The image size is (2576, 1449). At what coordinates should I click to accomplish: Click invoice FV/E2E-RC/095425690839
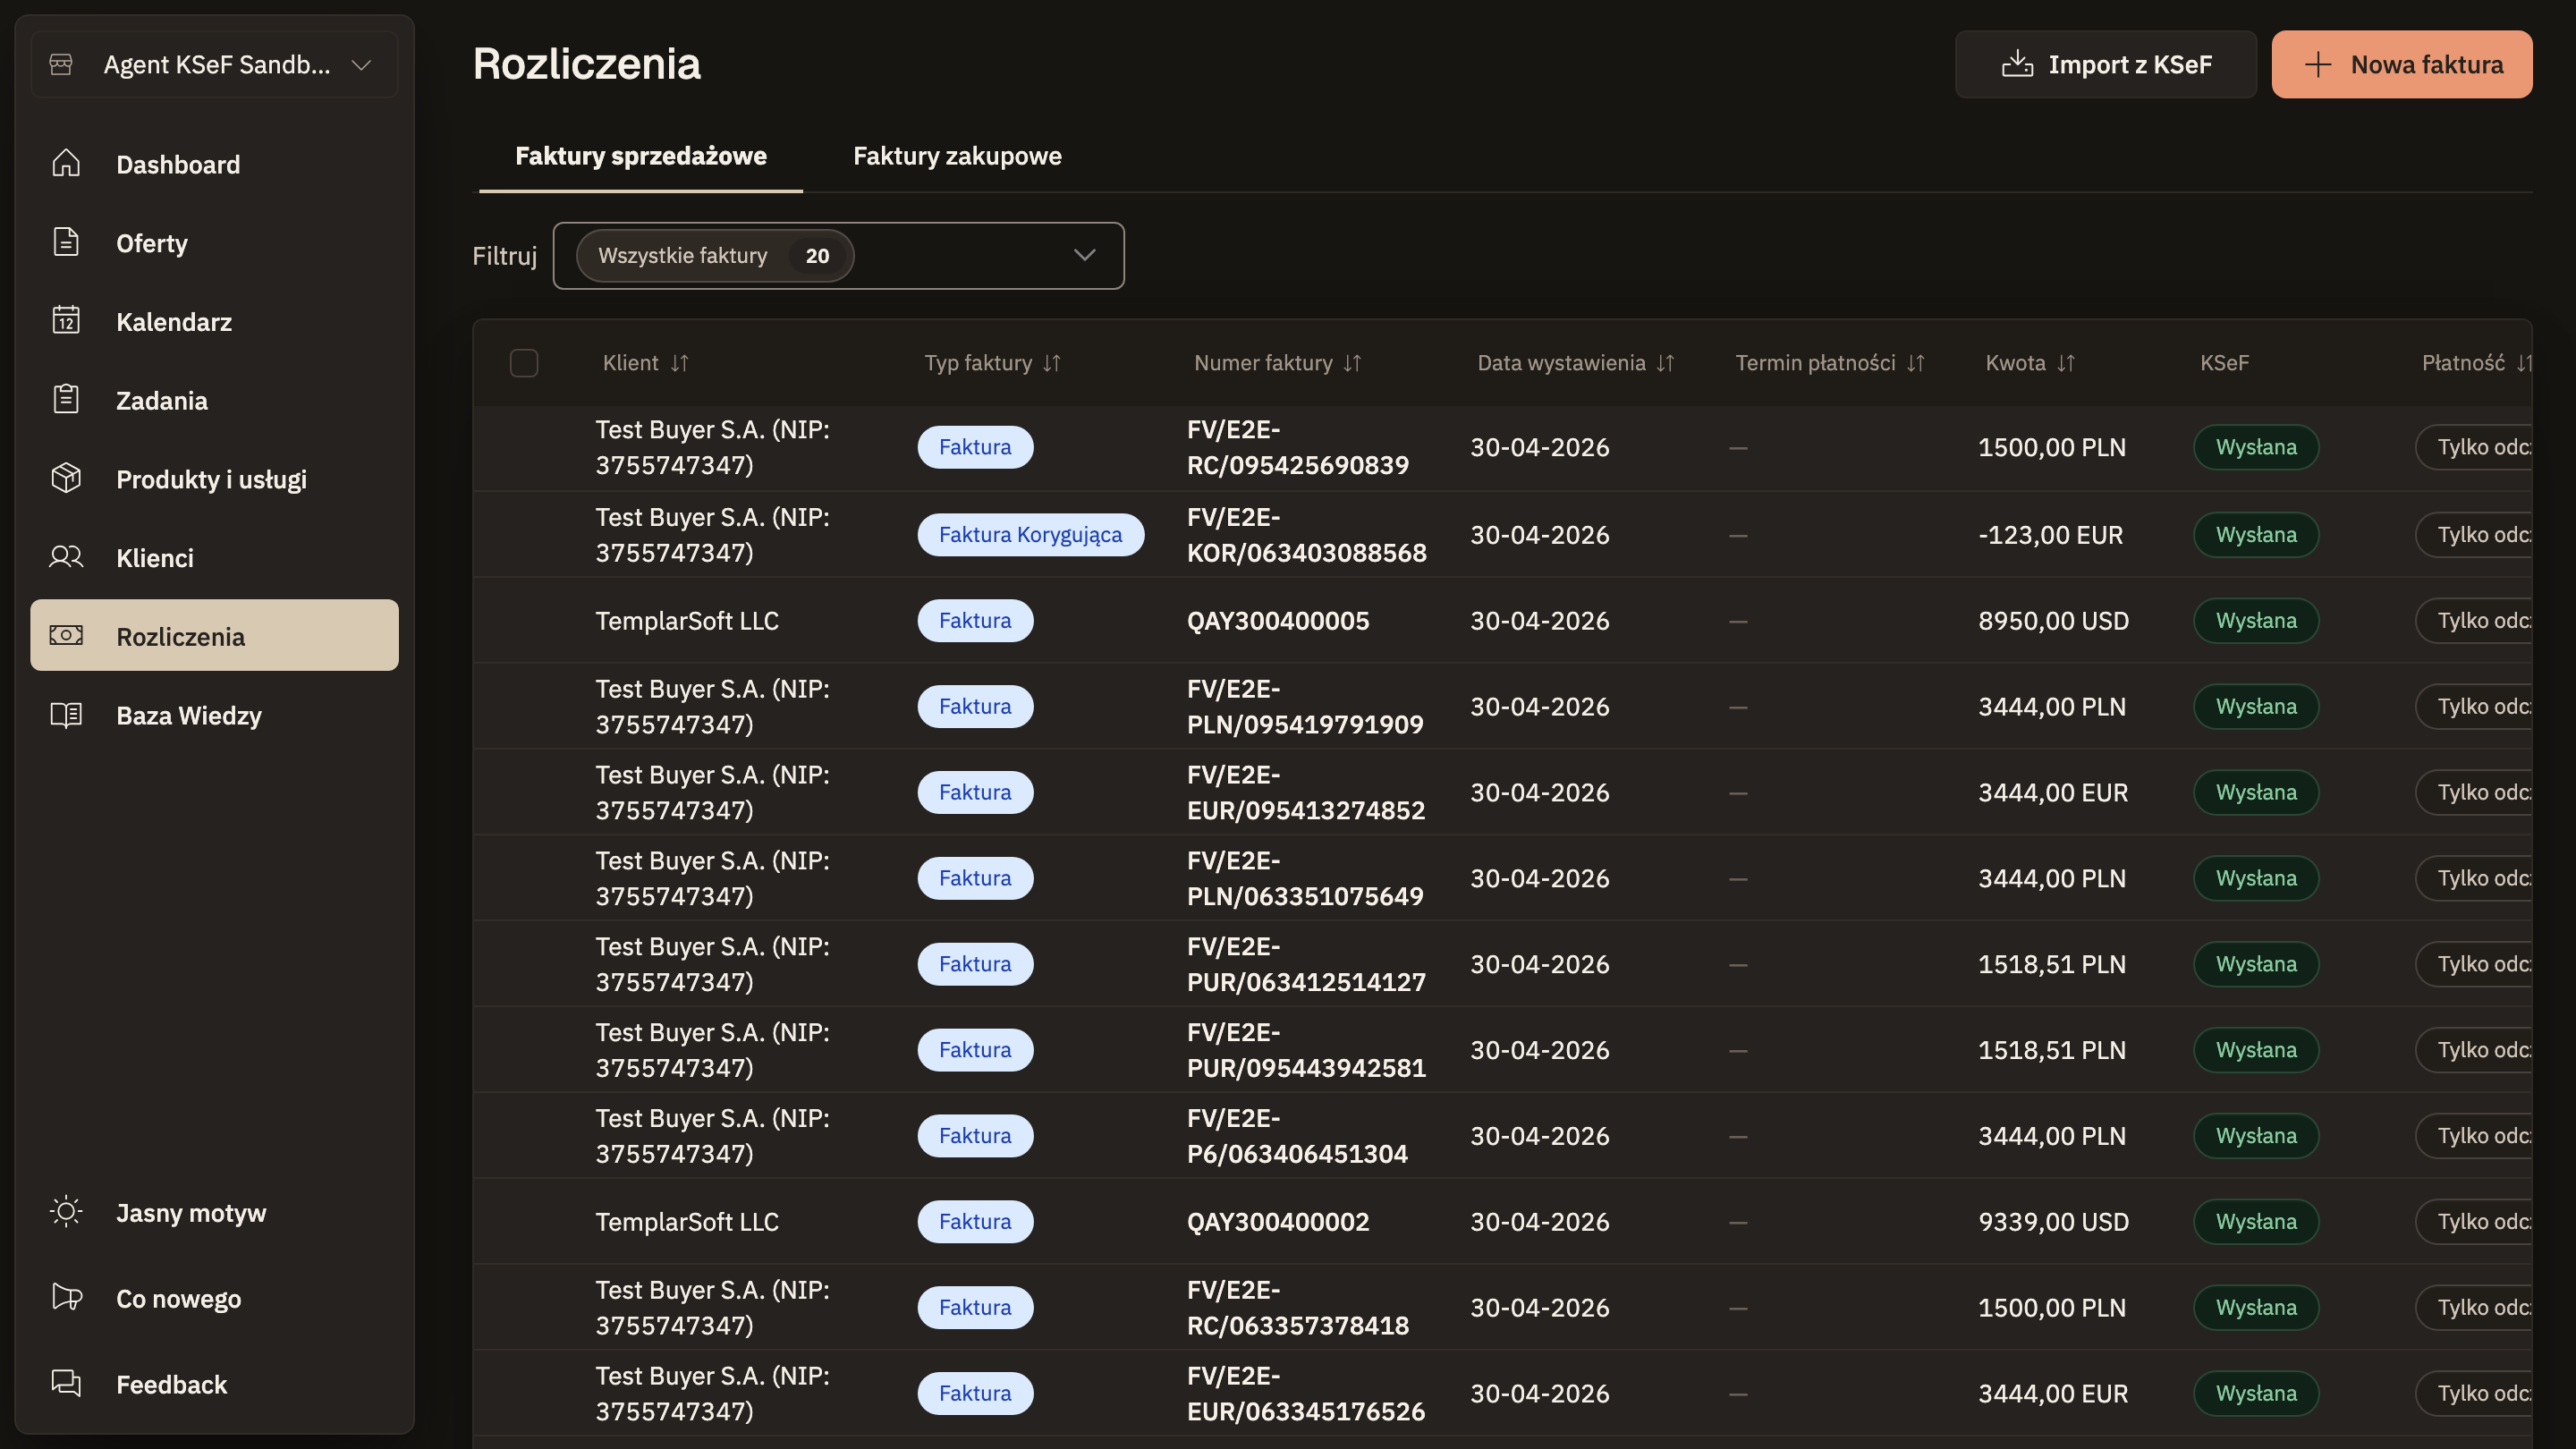pyautogui.click(x=1298, y=447)
